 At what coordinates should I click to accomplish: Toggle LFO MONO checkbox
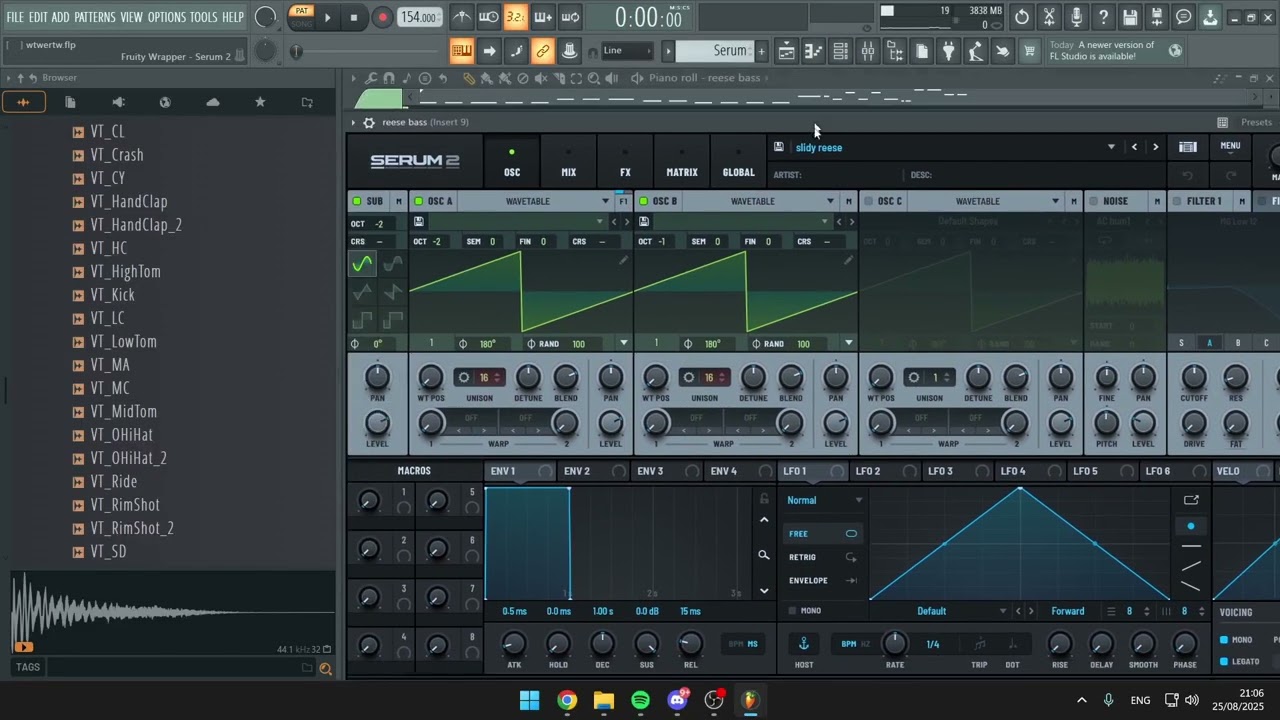pos(793,611)
